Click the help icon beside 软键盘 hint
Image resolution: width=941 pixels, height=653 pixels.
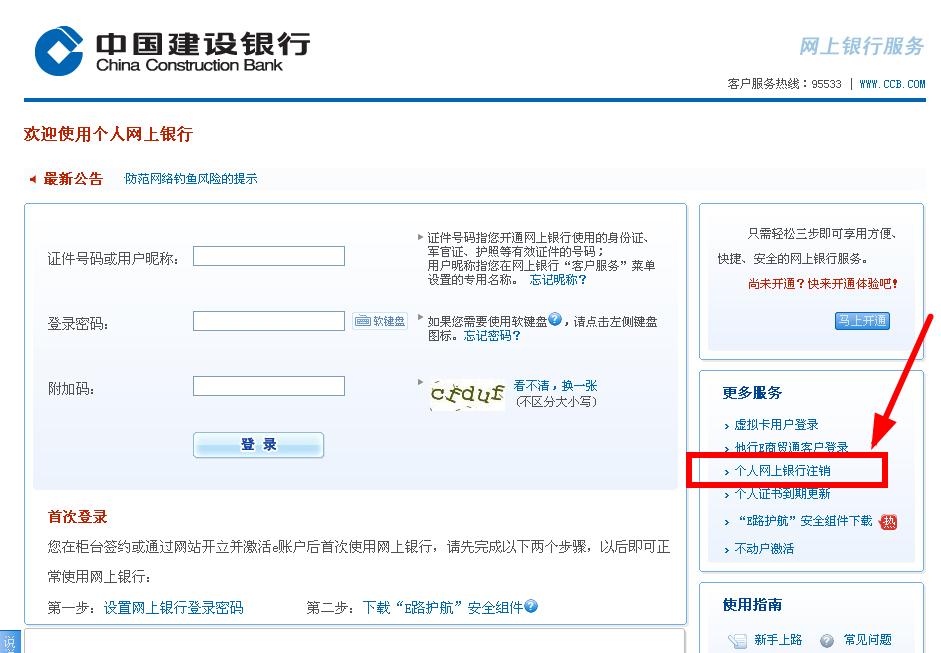[555, 319]
